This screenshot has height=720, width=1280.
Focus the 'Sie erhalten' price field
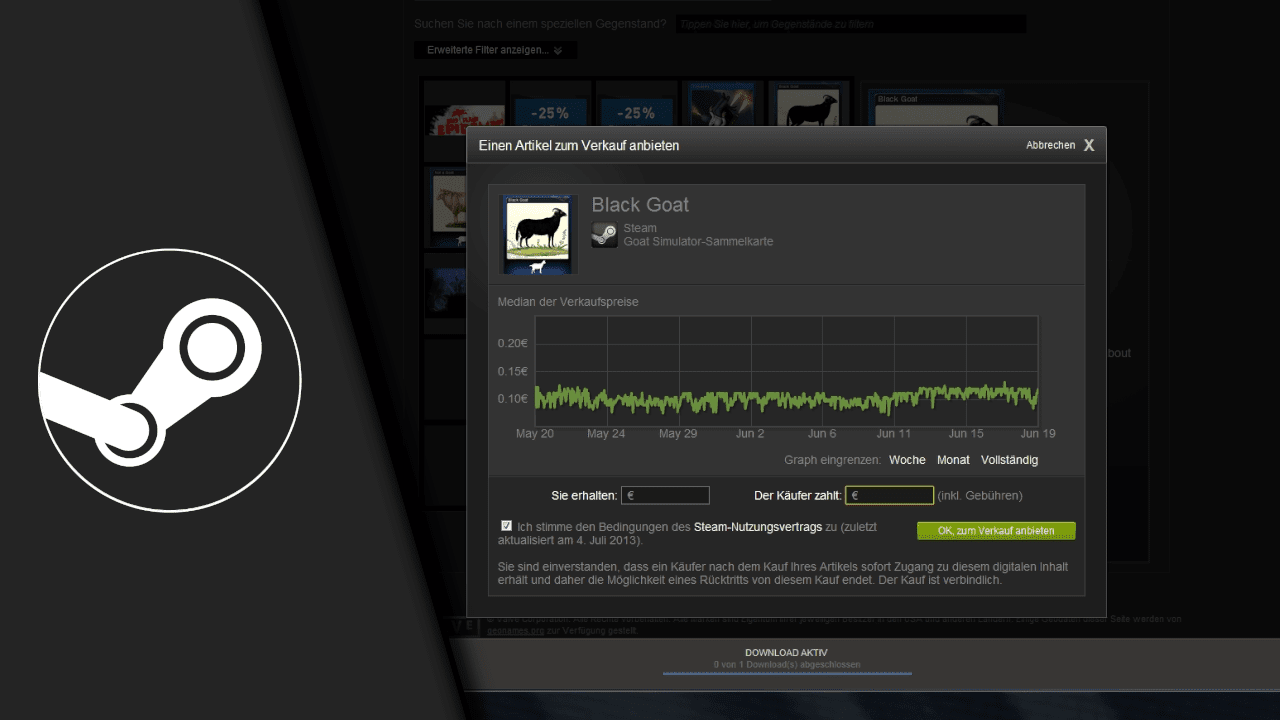665,495
